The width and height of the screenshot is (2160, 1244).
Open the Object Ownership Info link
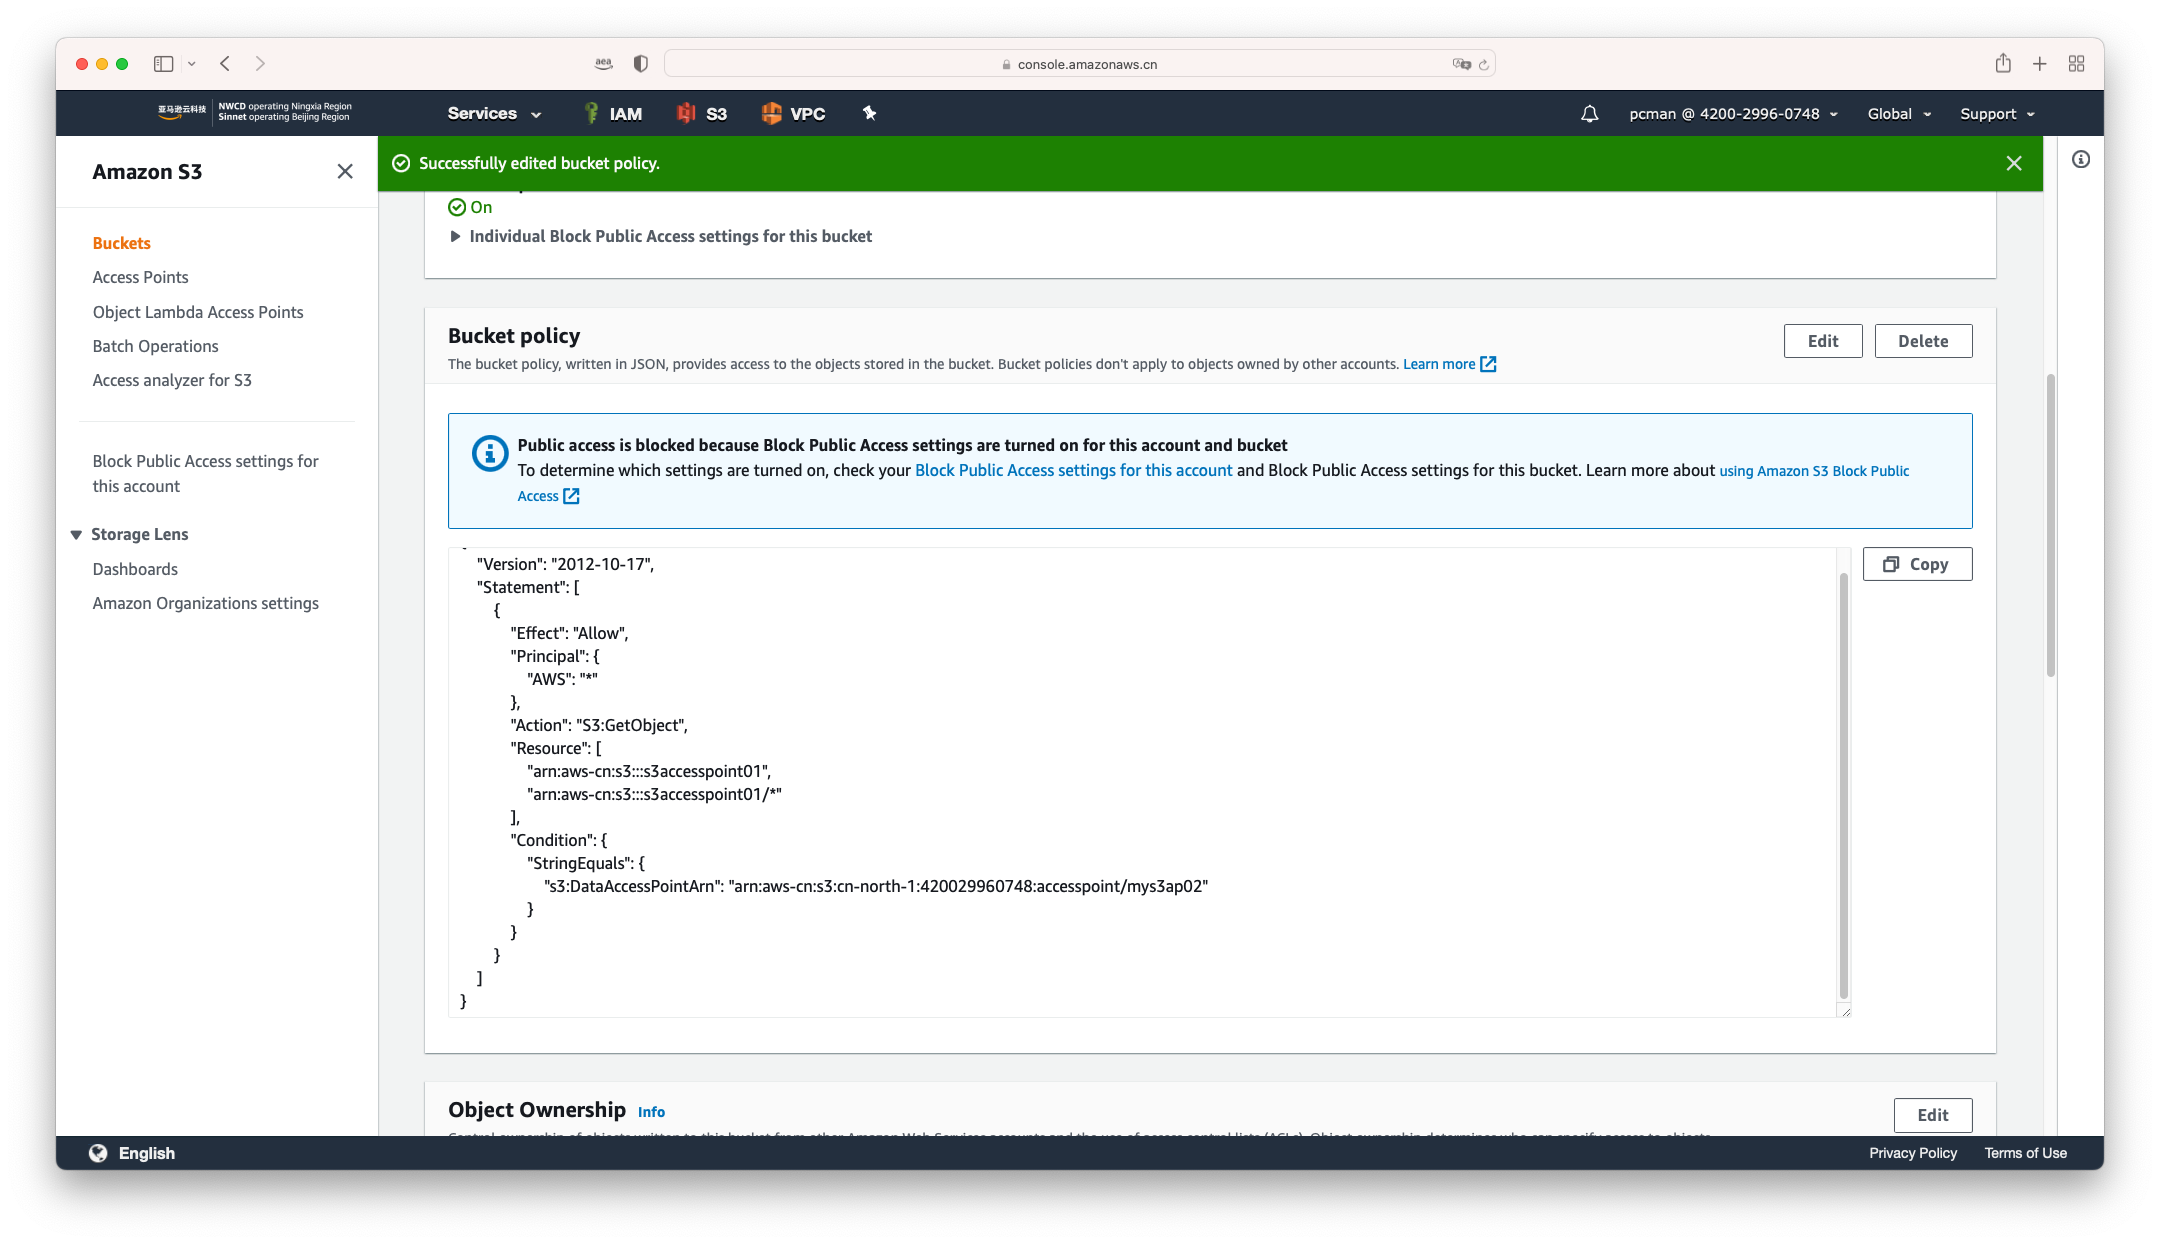point(651,1112)
